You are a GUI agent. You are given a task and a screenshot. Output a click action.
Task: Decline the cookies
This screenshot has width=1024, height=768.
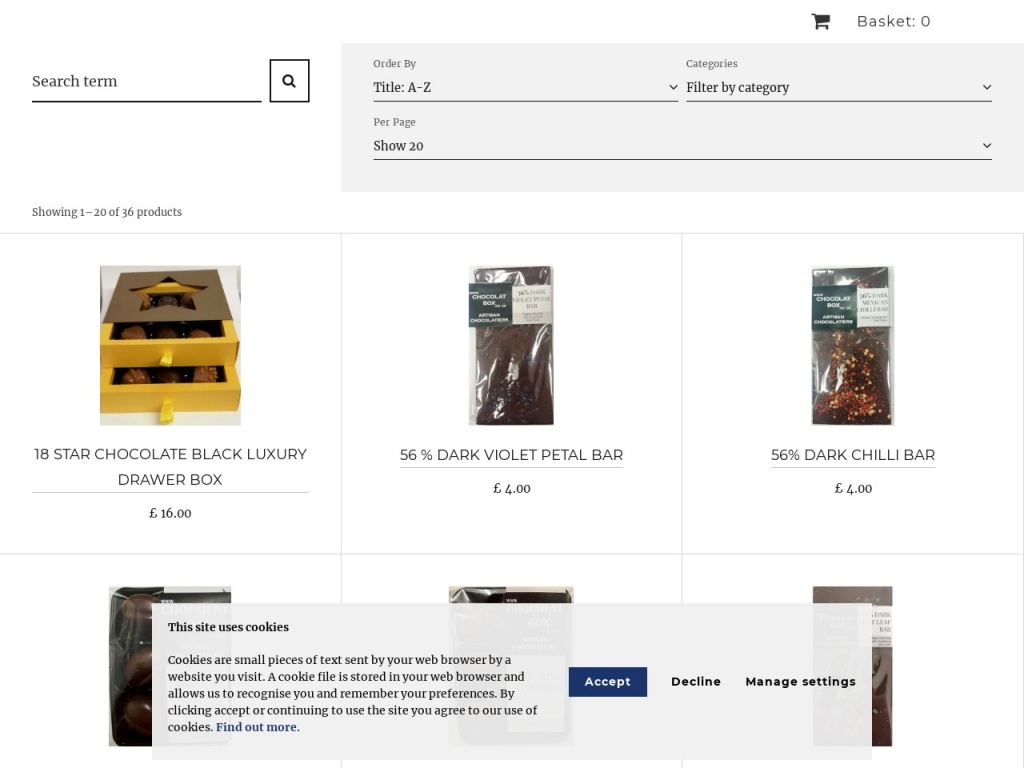point(695,682)
